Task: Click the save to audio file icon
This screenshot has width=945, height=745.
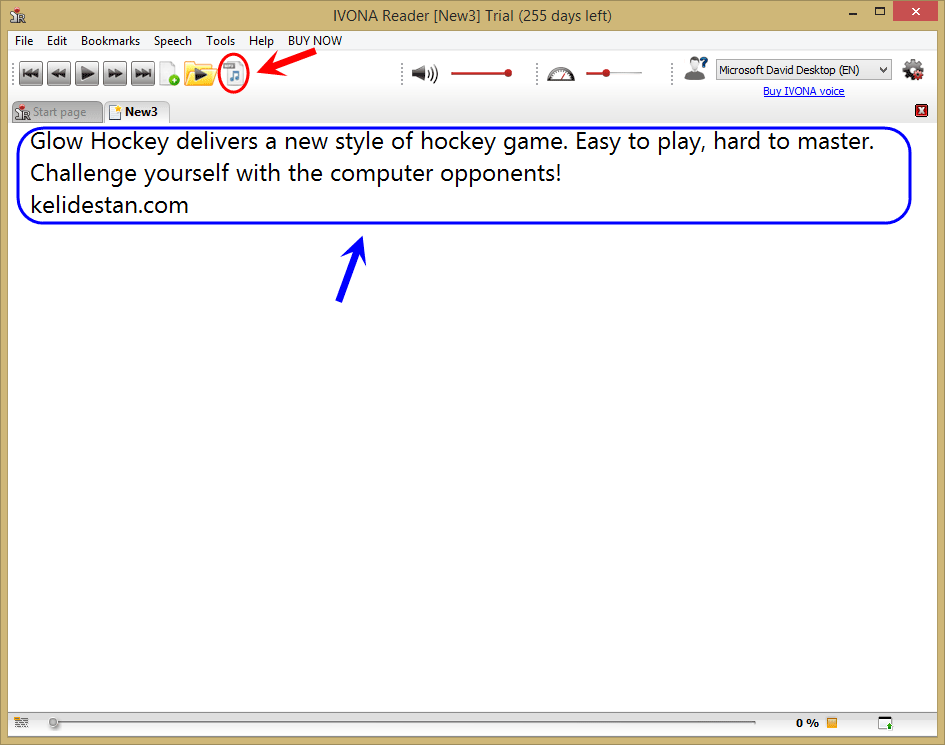Action: (x=234, y=74)
